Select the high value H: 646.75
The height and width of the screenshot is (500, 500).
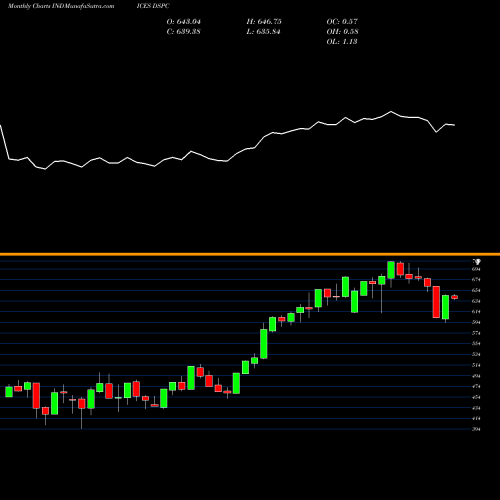(264, 22)
